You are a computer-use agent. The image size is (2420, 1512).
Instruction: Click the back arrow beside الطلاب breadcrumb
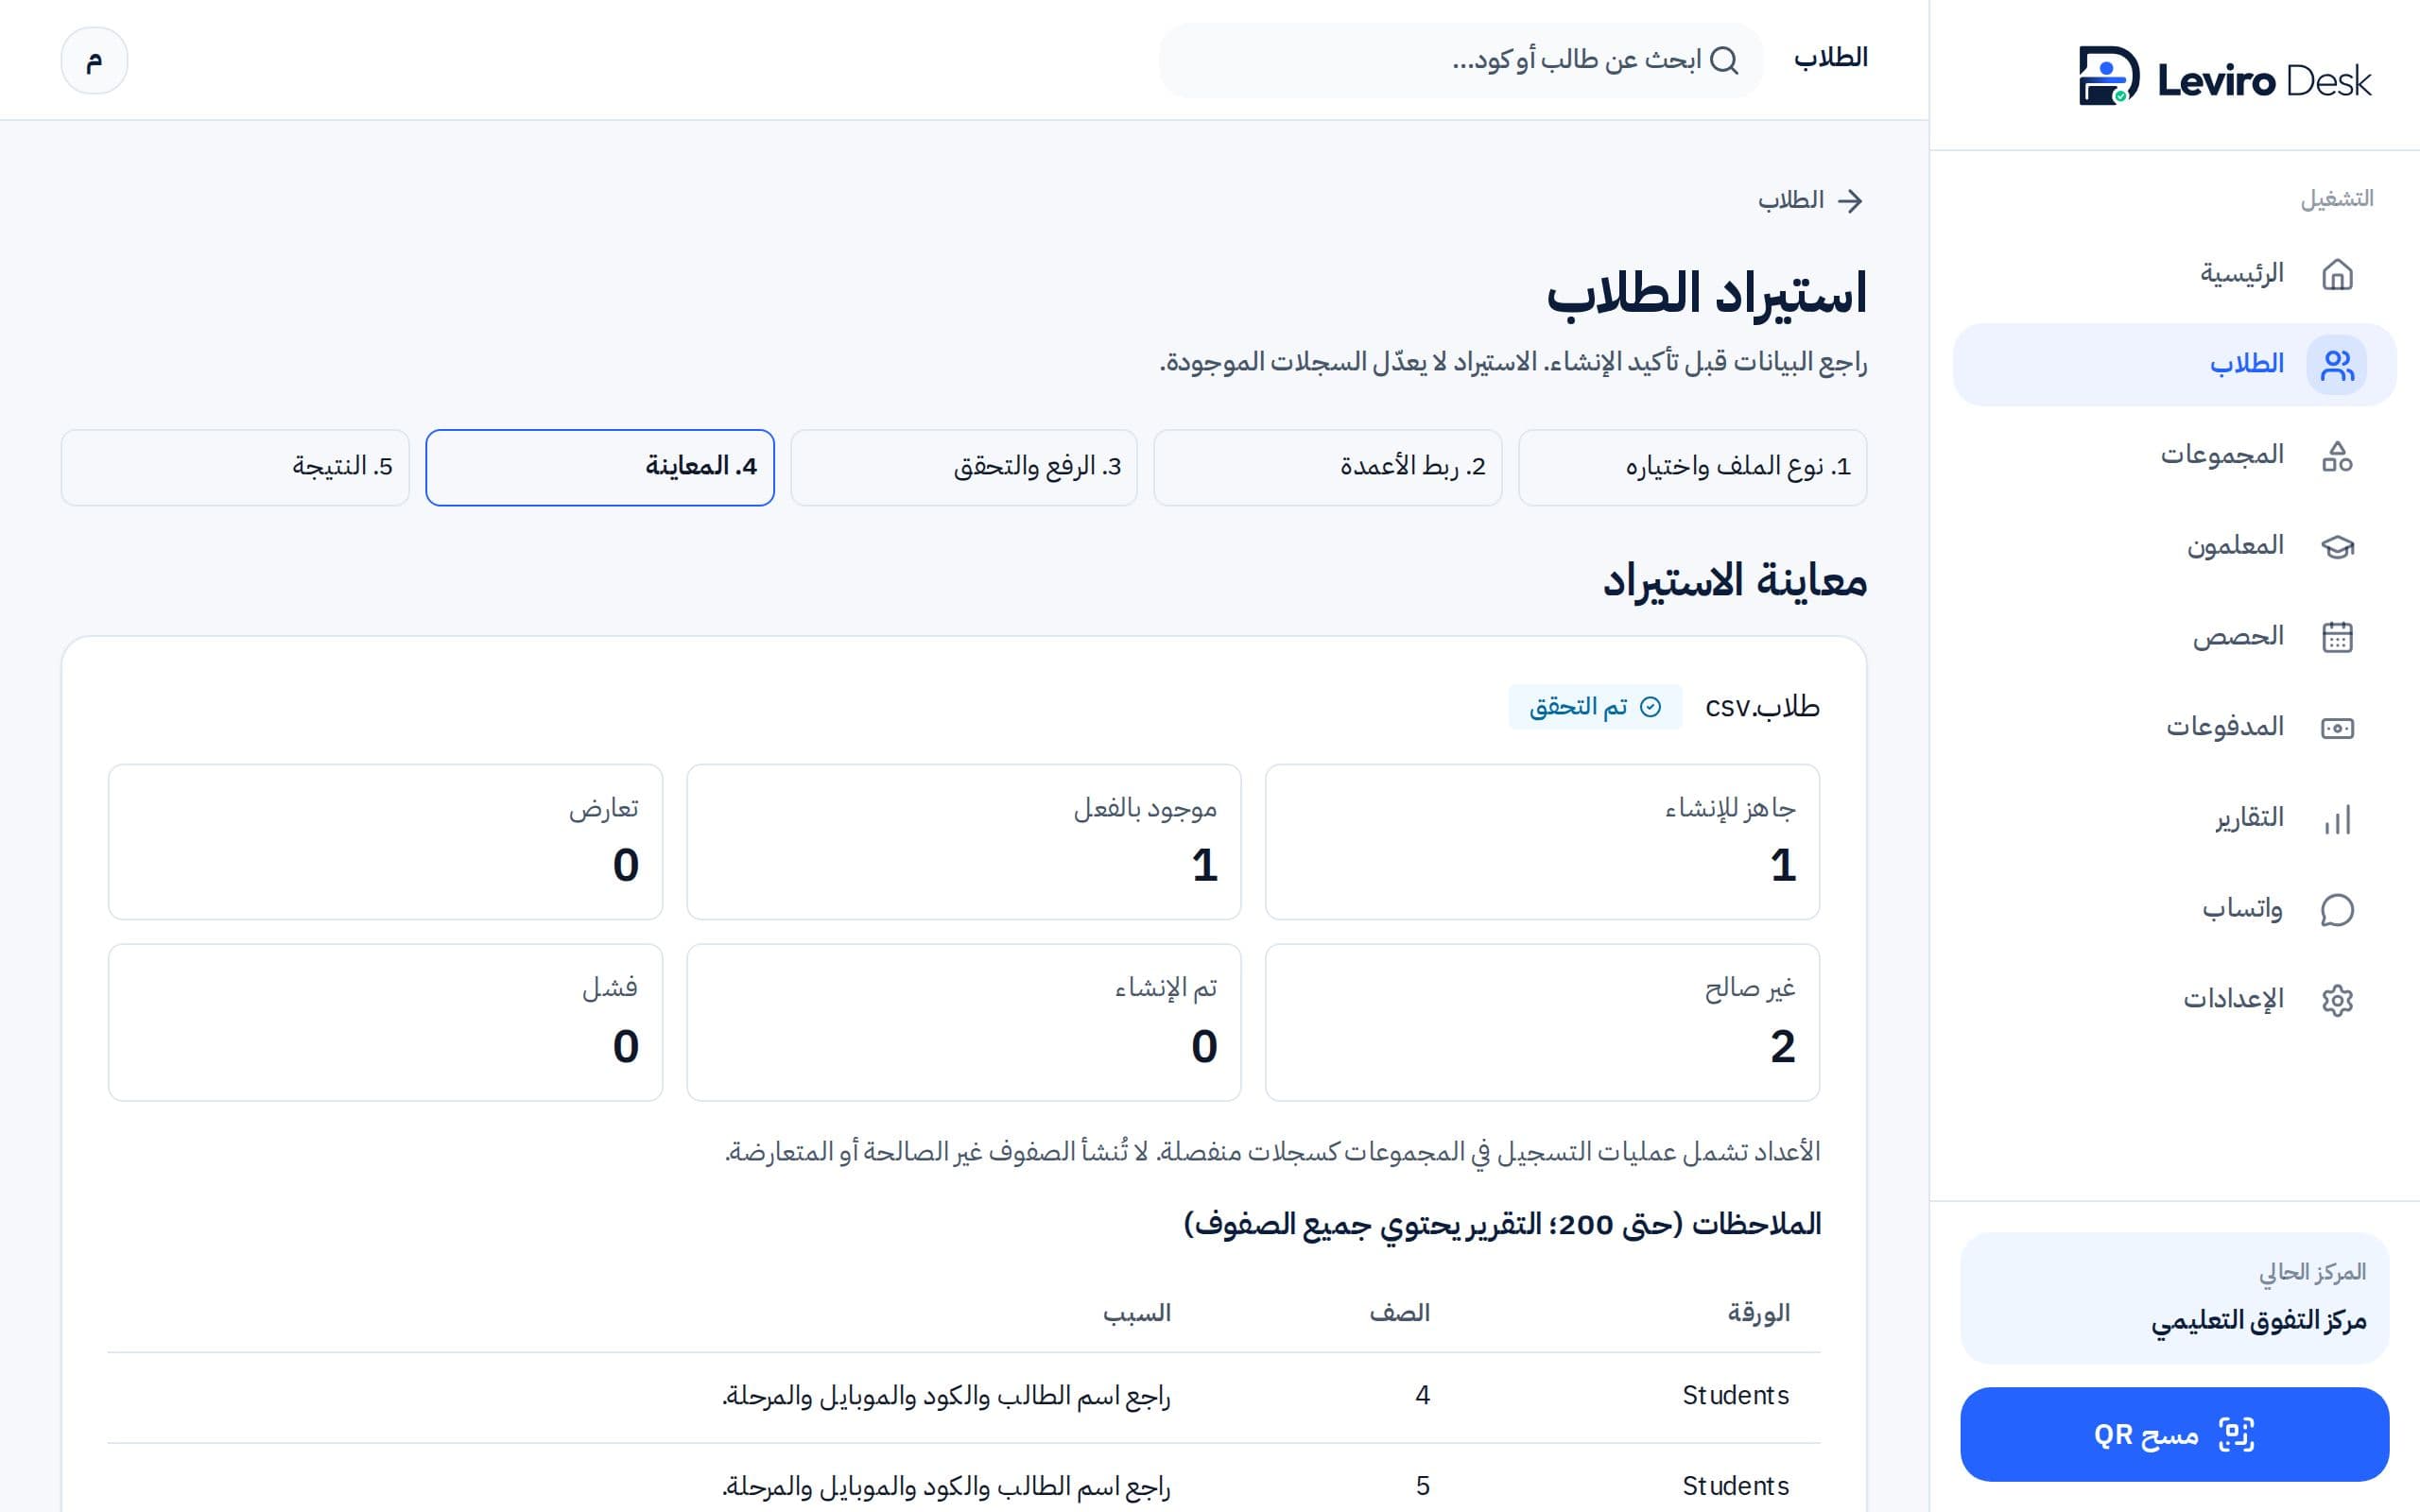(1851, 201)
